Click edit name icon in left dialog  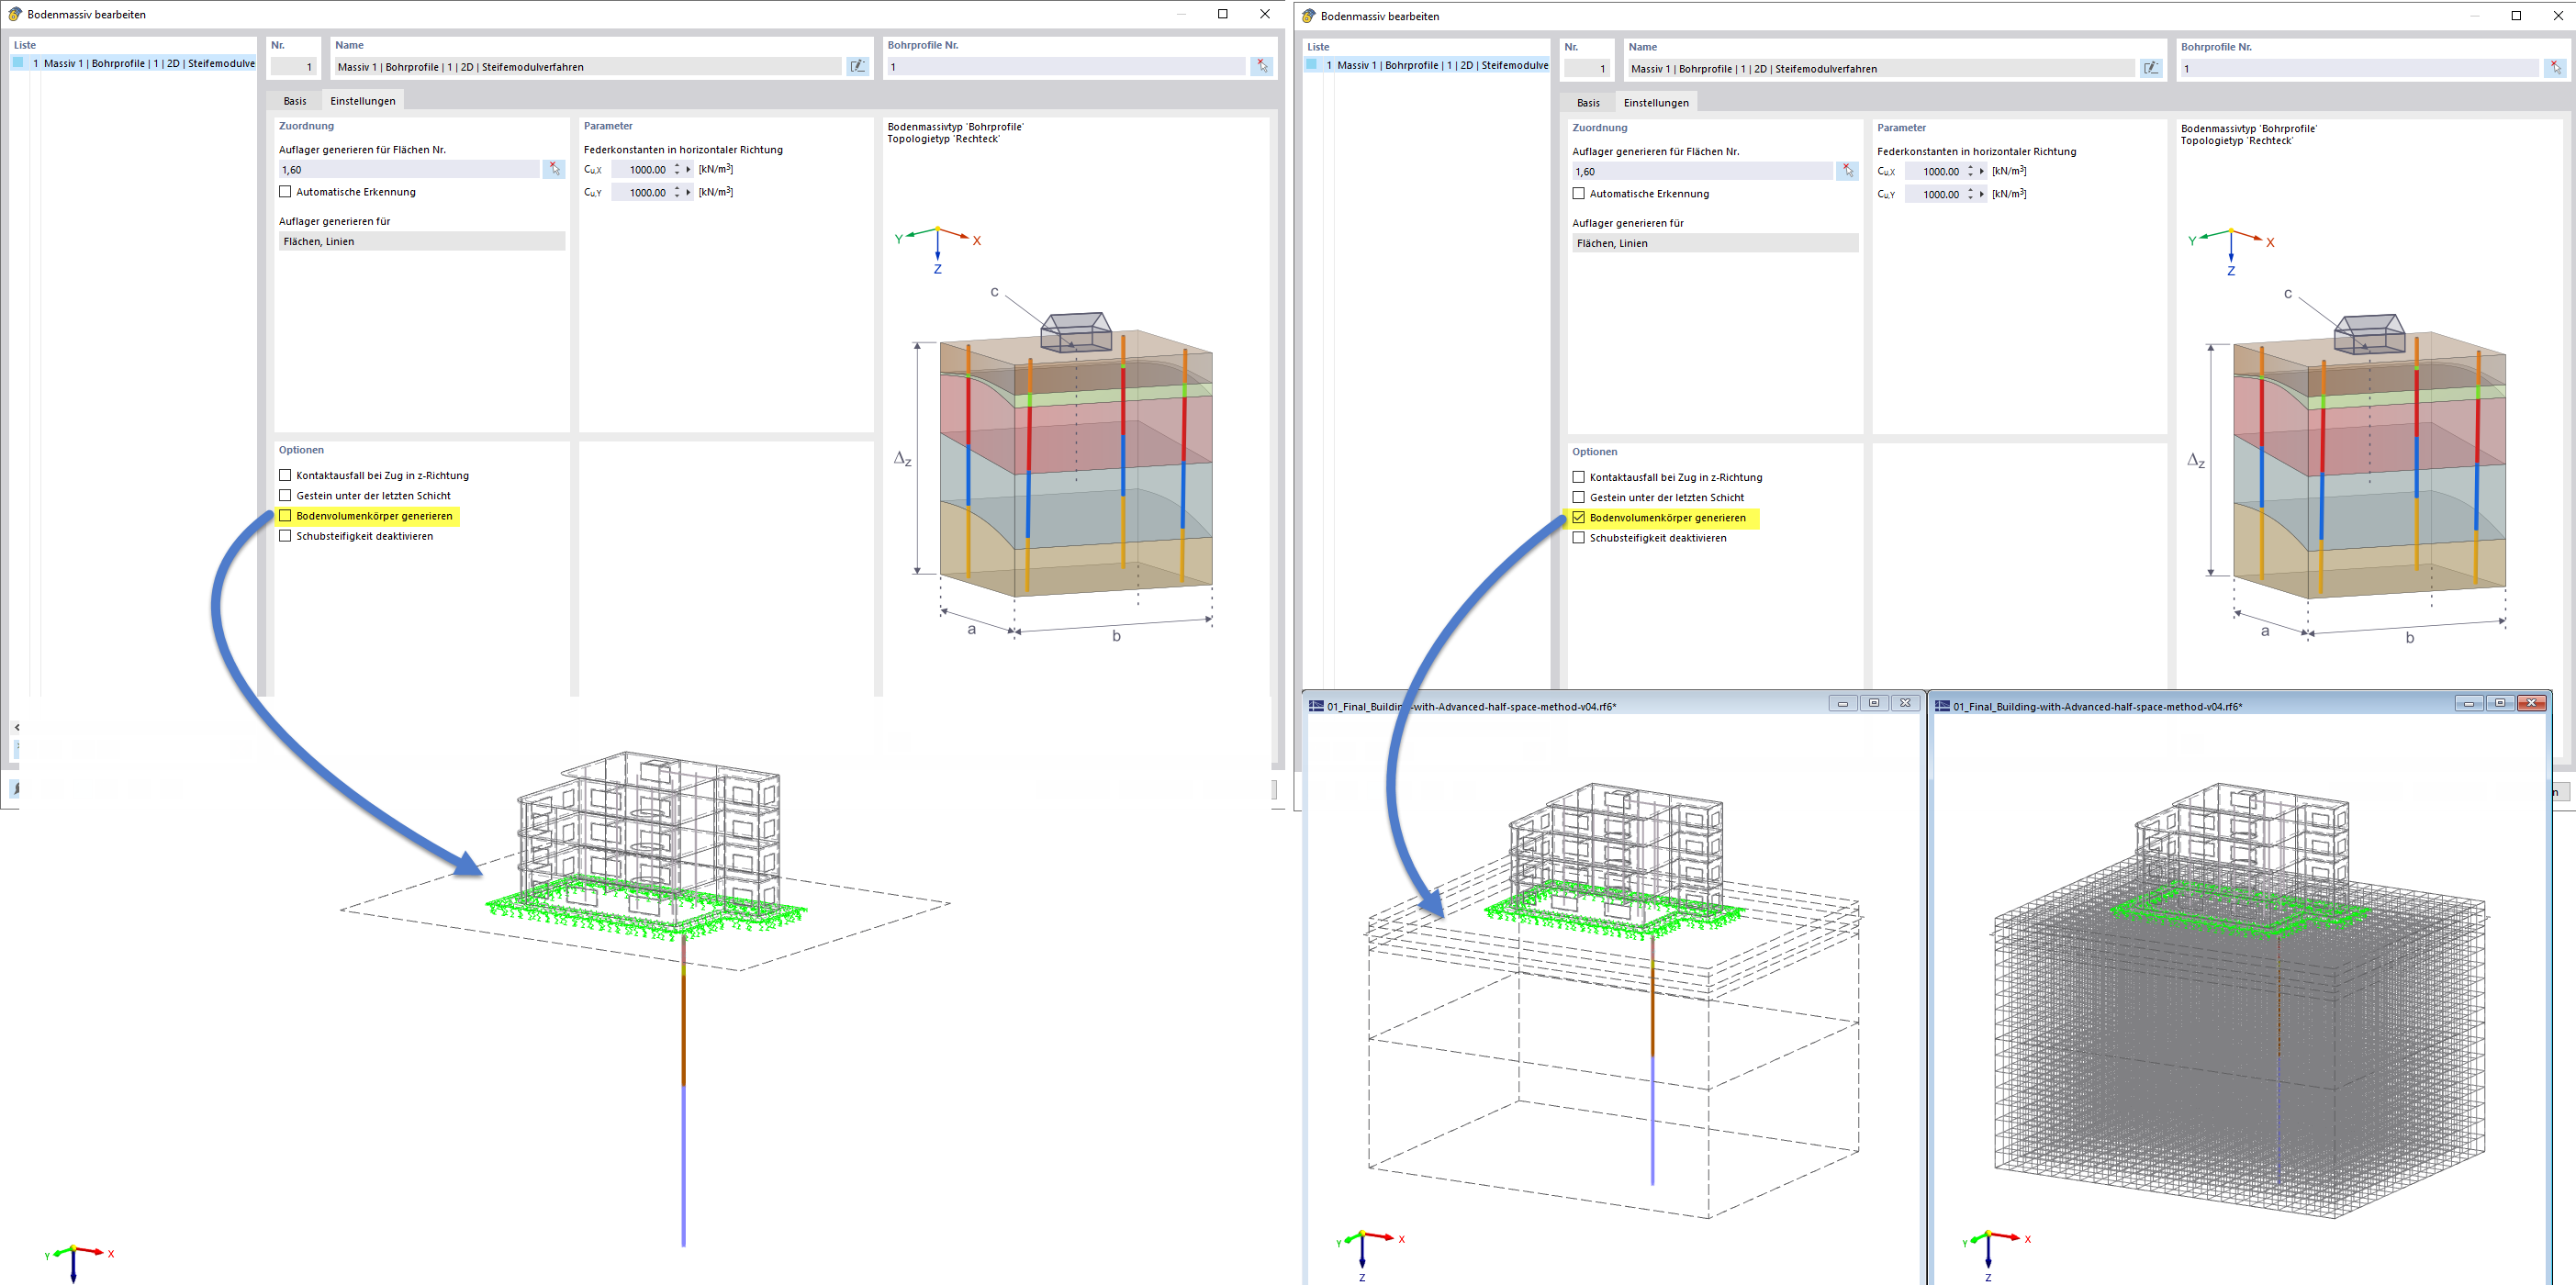click(x=857, y=67)
